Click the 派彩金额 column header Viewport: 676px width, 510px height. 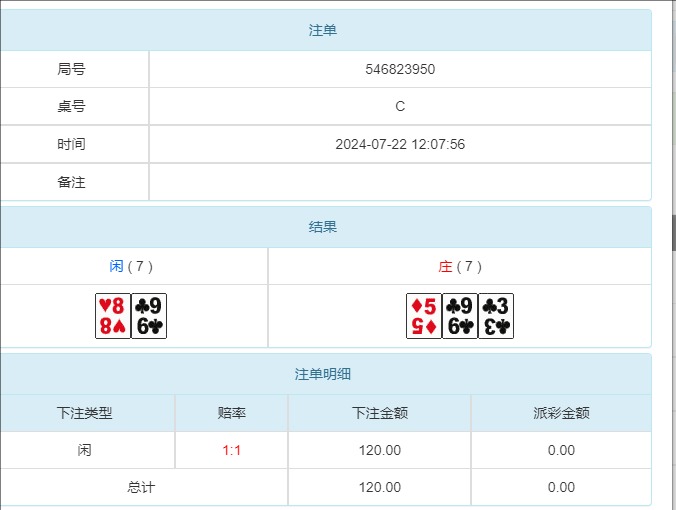561,413
